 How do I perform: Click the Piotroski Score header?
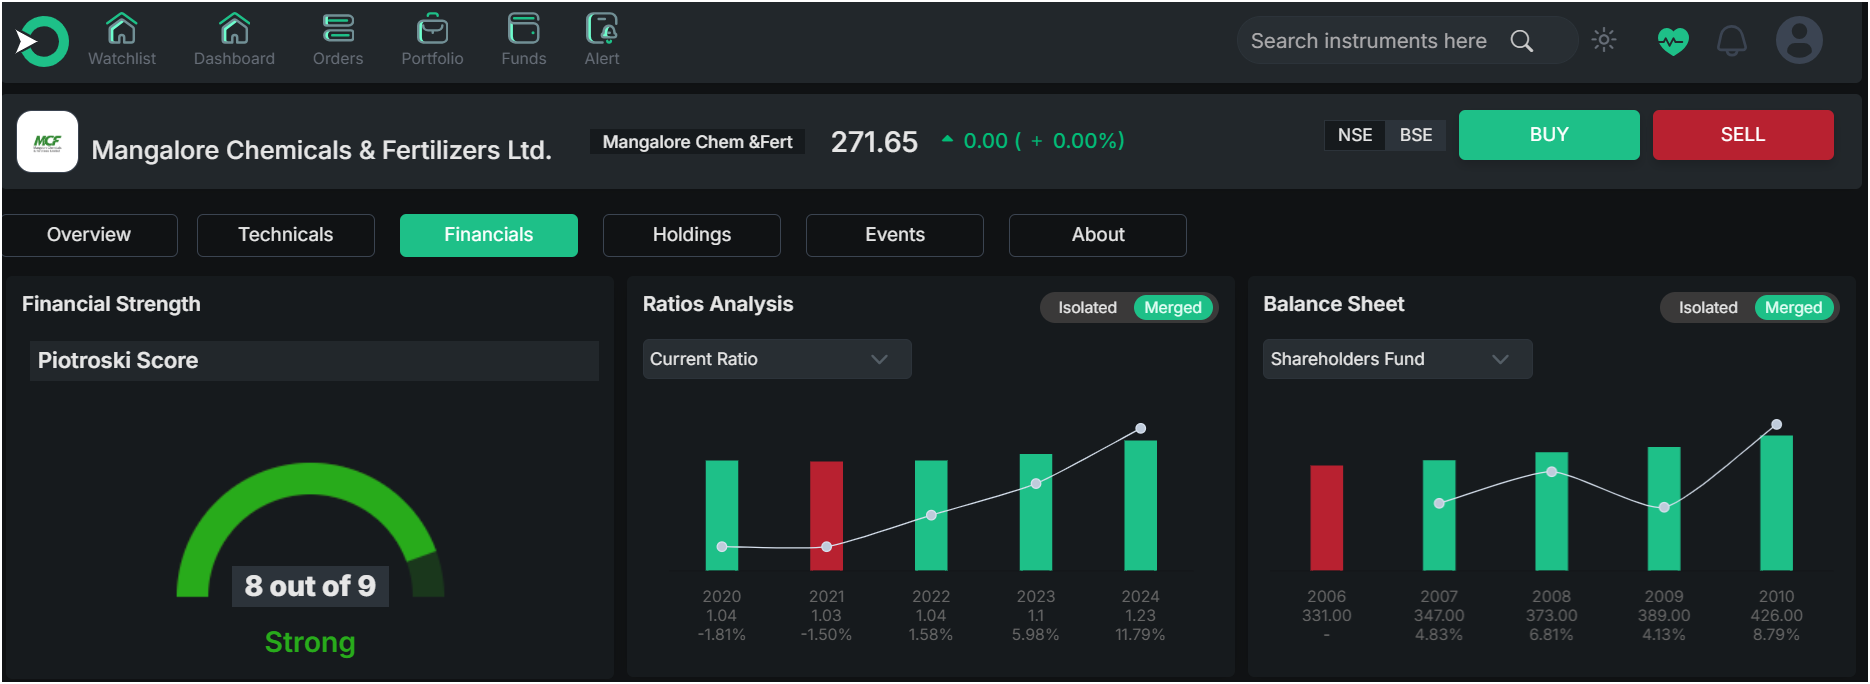pyautogui.click(x=314, y=361)
